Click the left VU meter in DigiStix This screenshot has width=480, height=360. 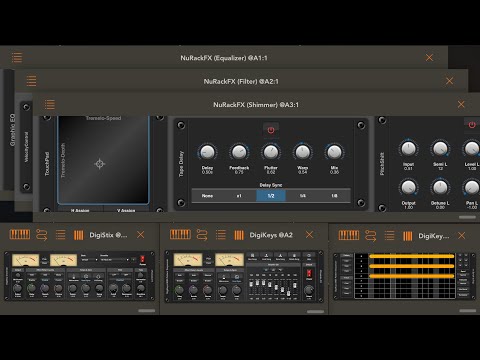point(26,260)
